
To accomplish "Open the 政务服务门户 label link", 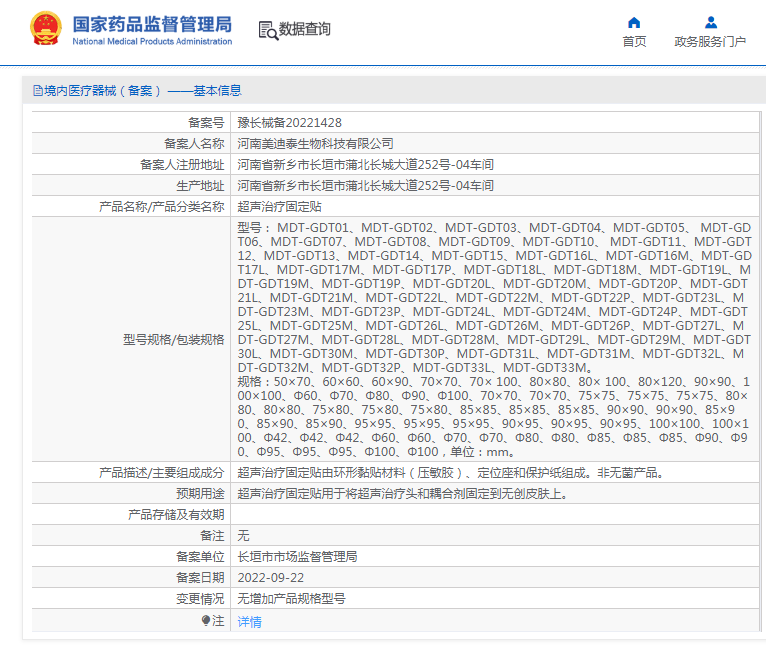I will click(x=710, y=42).
